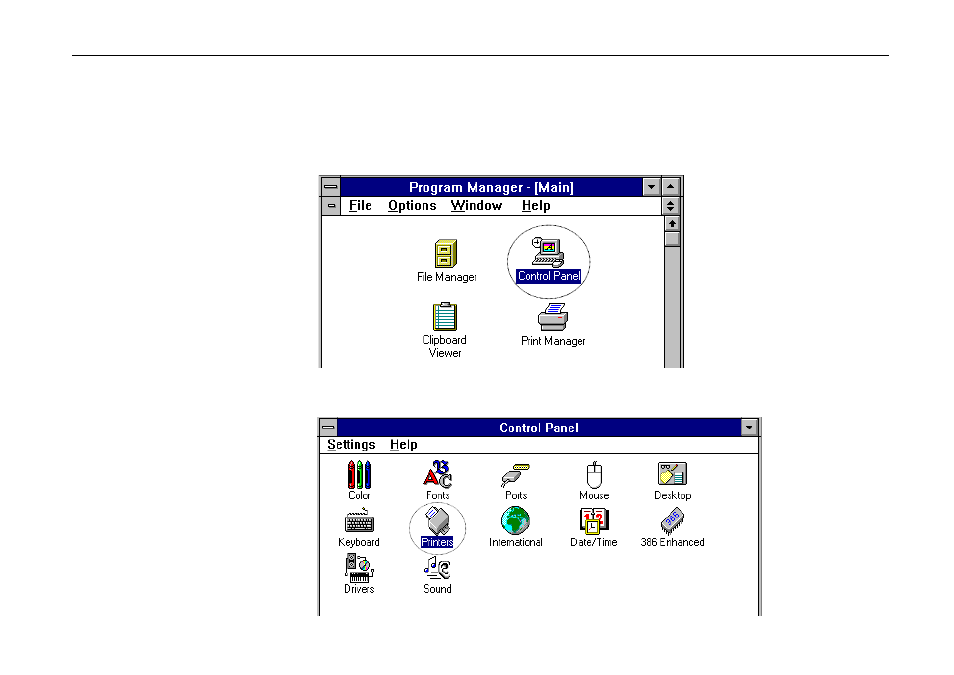Click scrollbar up arrow in Program Manager
The width and height of the screenshot is (954, 675).
pos(672,224)
